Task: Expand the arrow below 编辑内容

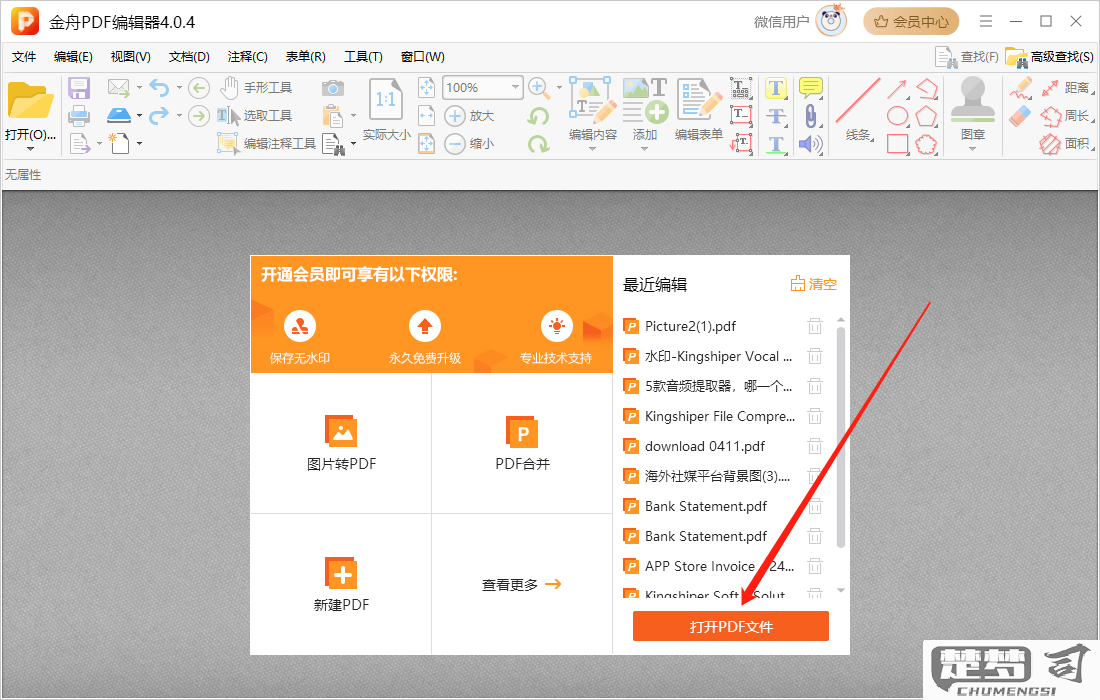Action: point(593,149)
